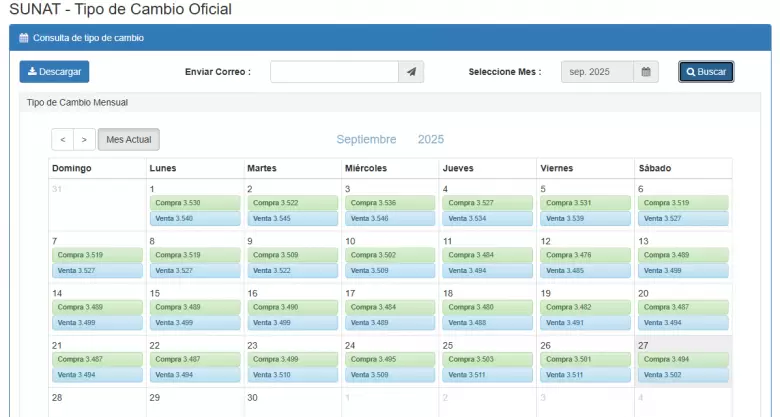
Task: Click the Descargar download button
Action: [x=54, y=72]
